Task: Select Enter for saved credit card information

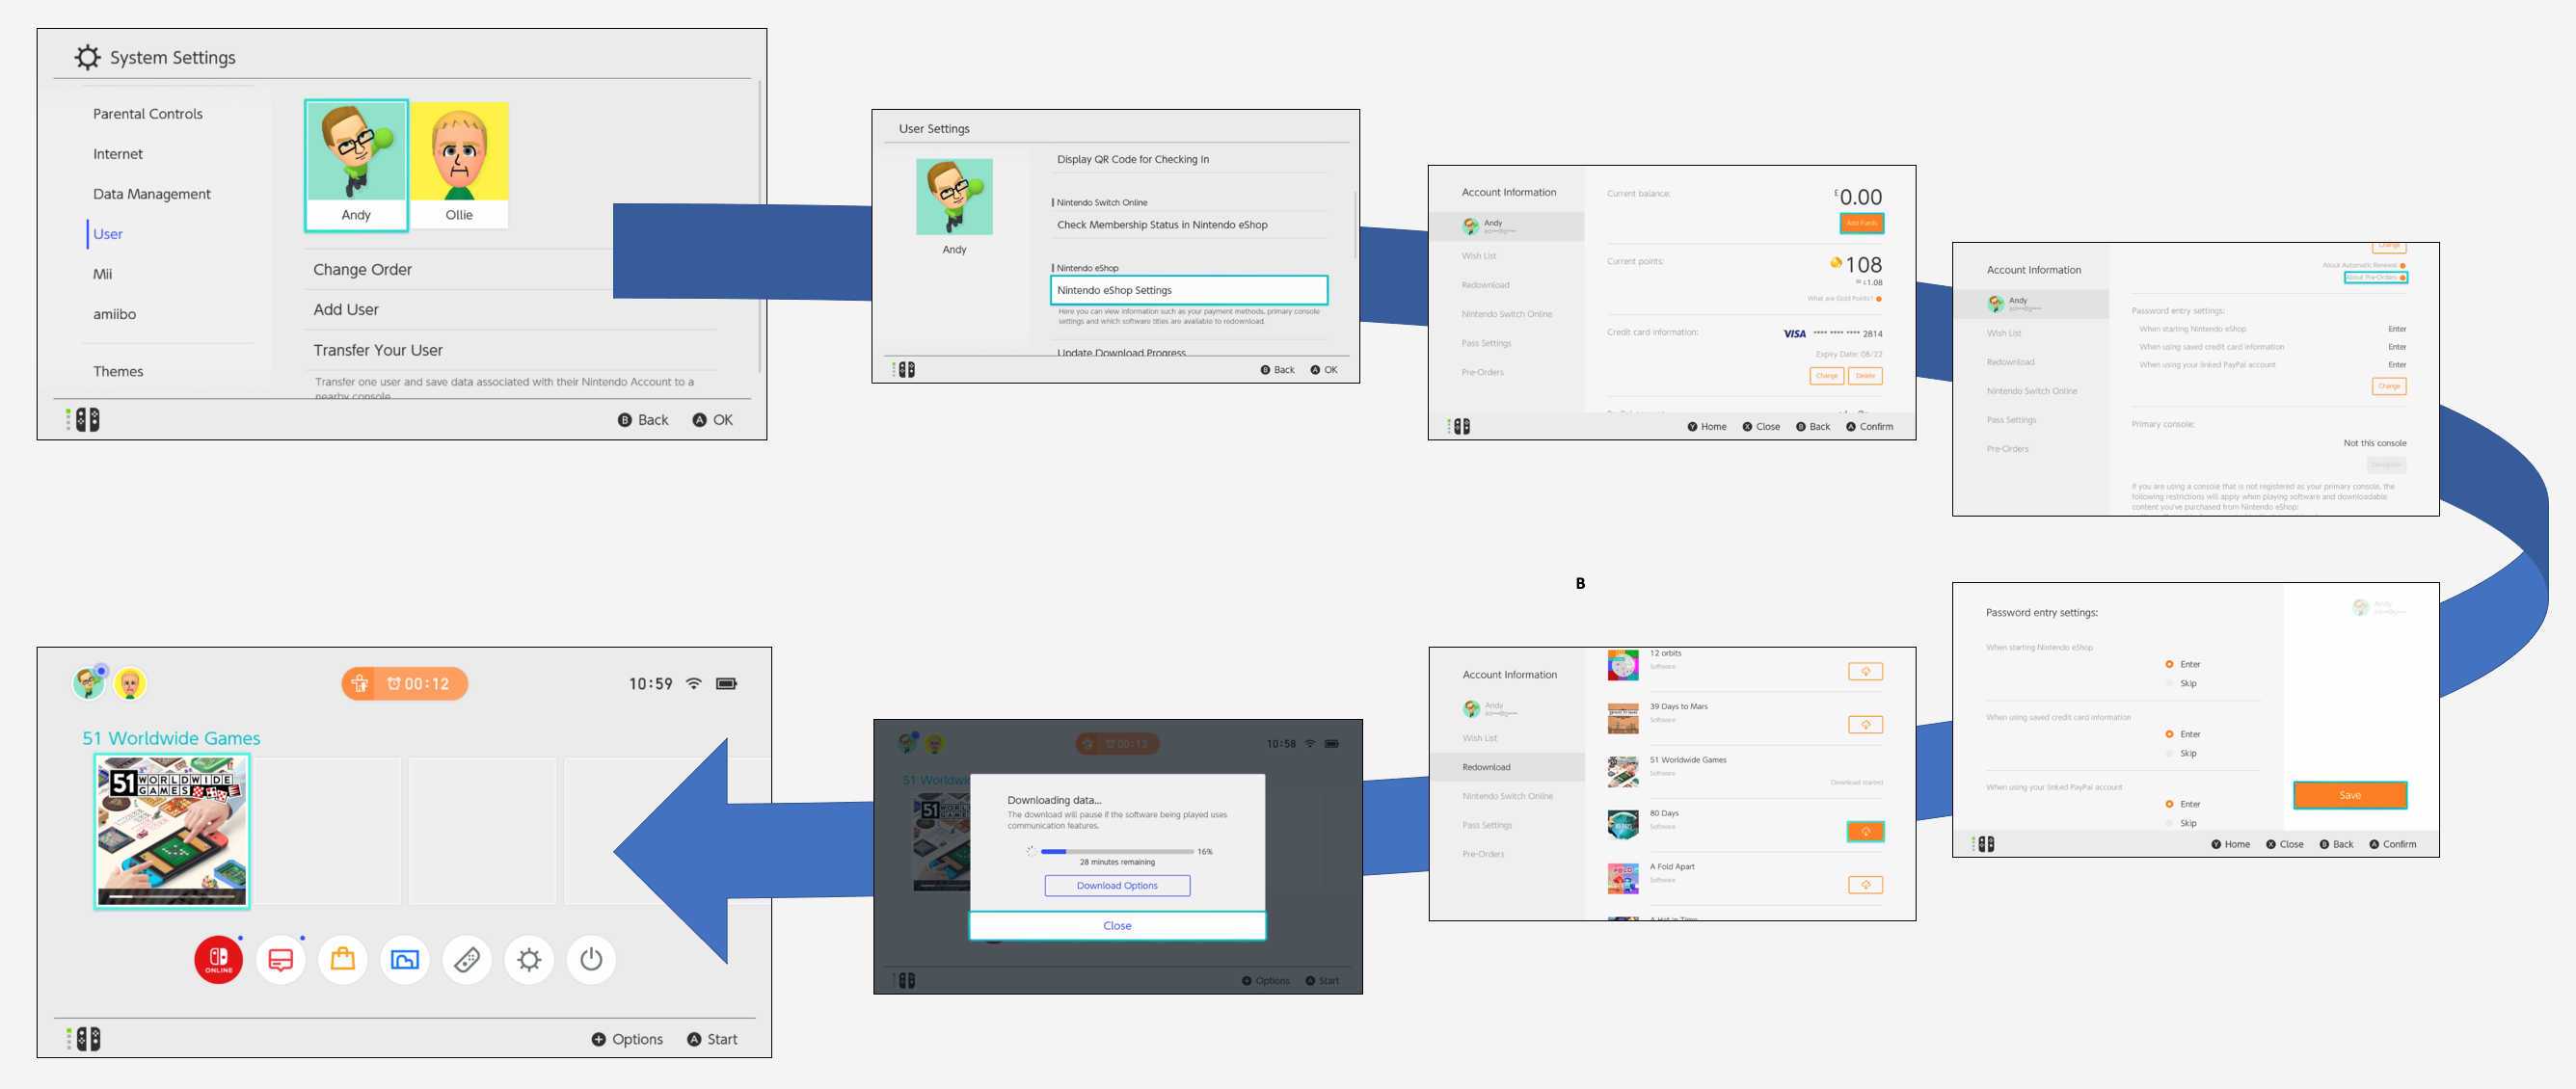Action: pyautogui.click(x=2183, y=734)
